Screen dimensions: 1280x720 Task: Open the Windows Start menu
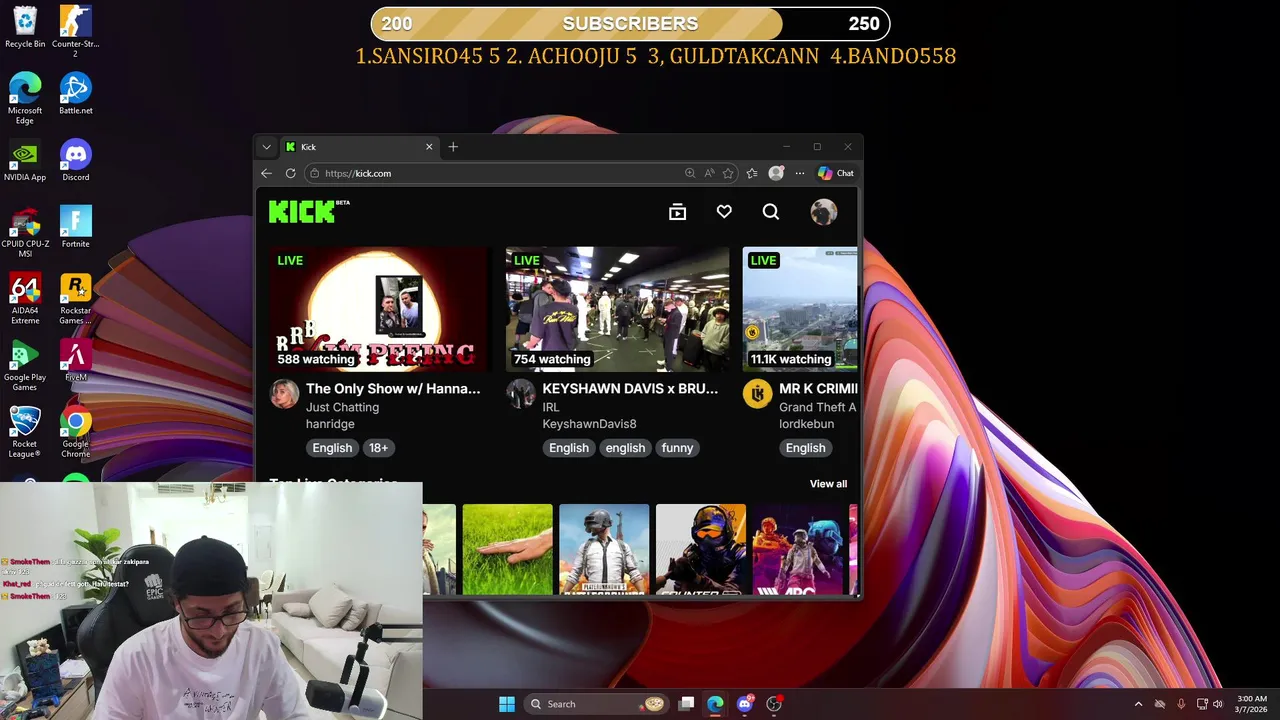pos(507,704)
